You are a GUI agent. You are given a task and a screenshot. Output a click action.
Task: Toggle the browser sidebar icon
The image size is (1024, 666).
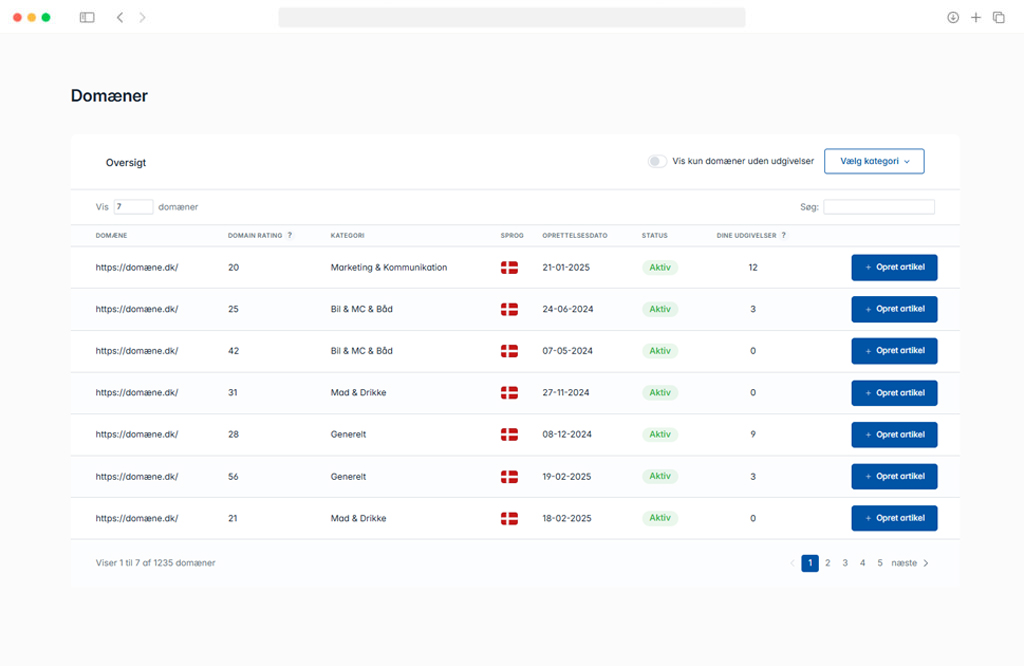(x=87, y=17)
